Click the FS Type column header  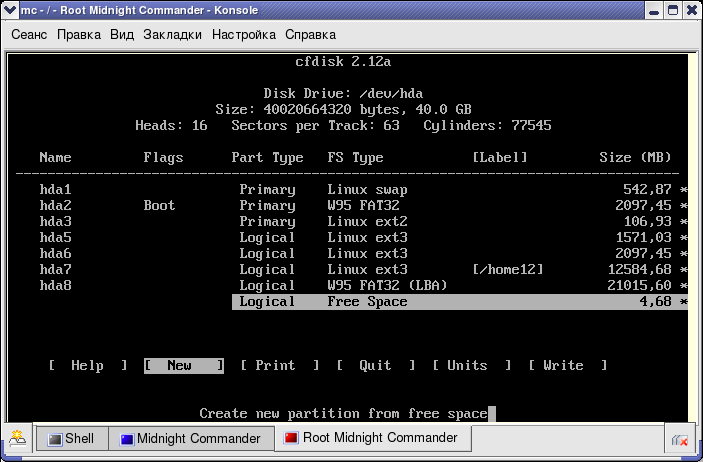click(x=355, y=157)
